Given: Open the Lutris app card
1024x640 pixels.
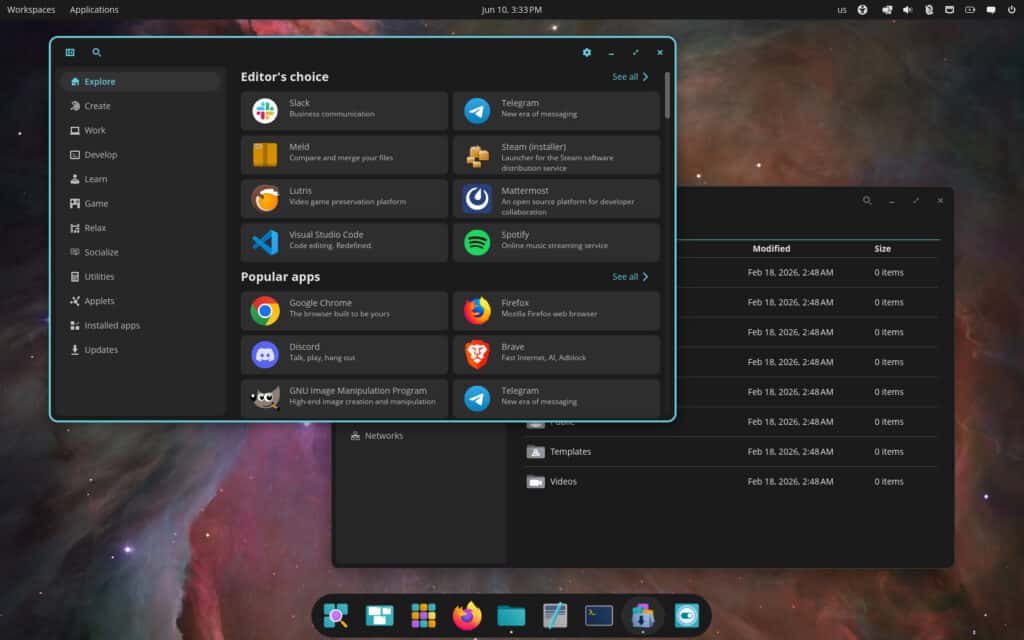Looking at the screenshot, I should [344, 199].
